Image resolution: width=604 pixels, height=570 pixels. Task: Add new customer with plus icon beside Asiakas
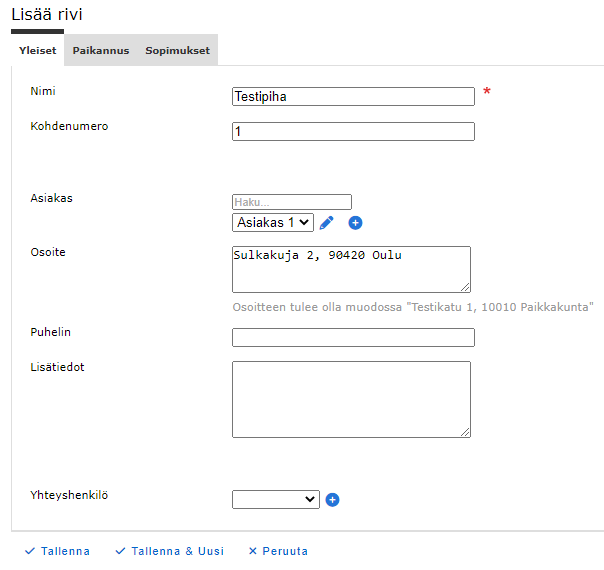tap(355, 222)
